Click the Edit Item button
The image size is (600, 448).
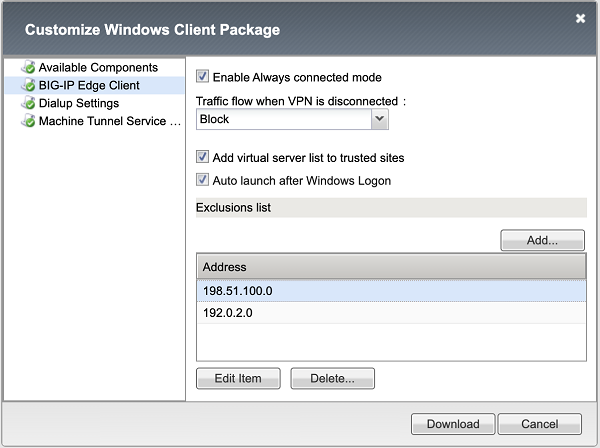click(238, 378)
